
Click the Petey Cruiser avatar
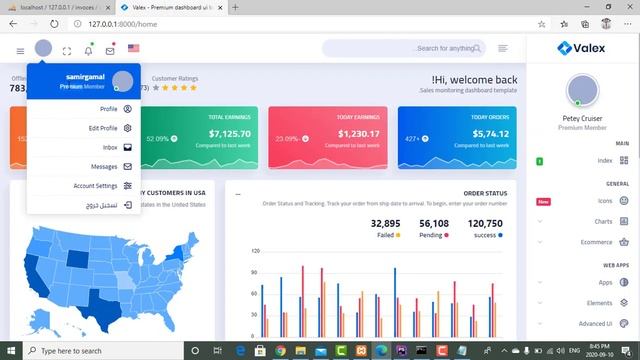coord(582,90)
